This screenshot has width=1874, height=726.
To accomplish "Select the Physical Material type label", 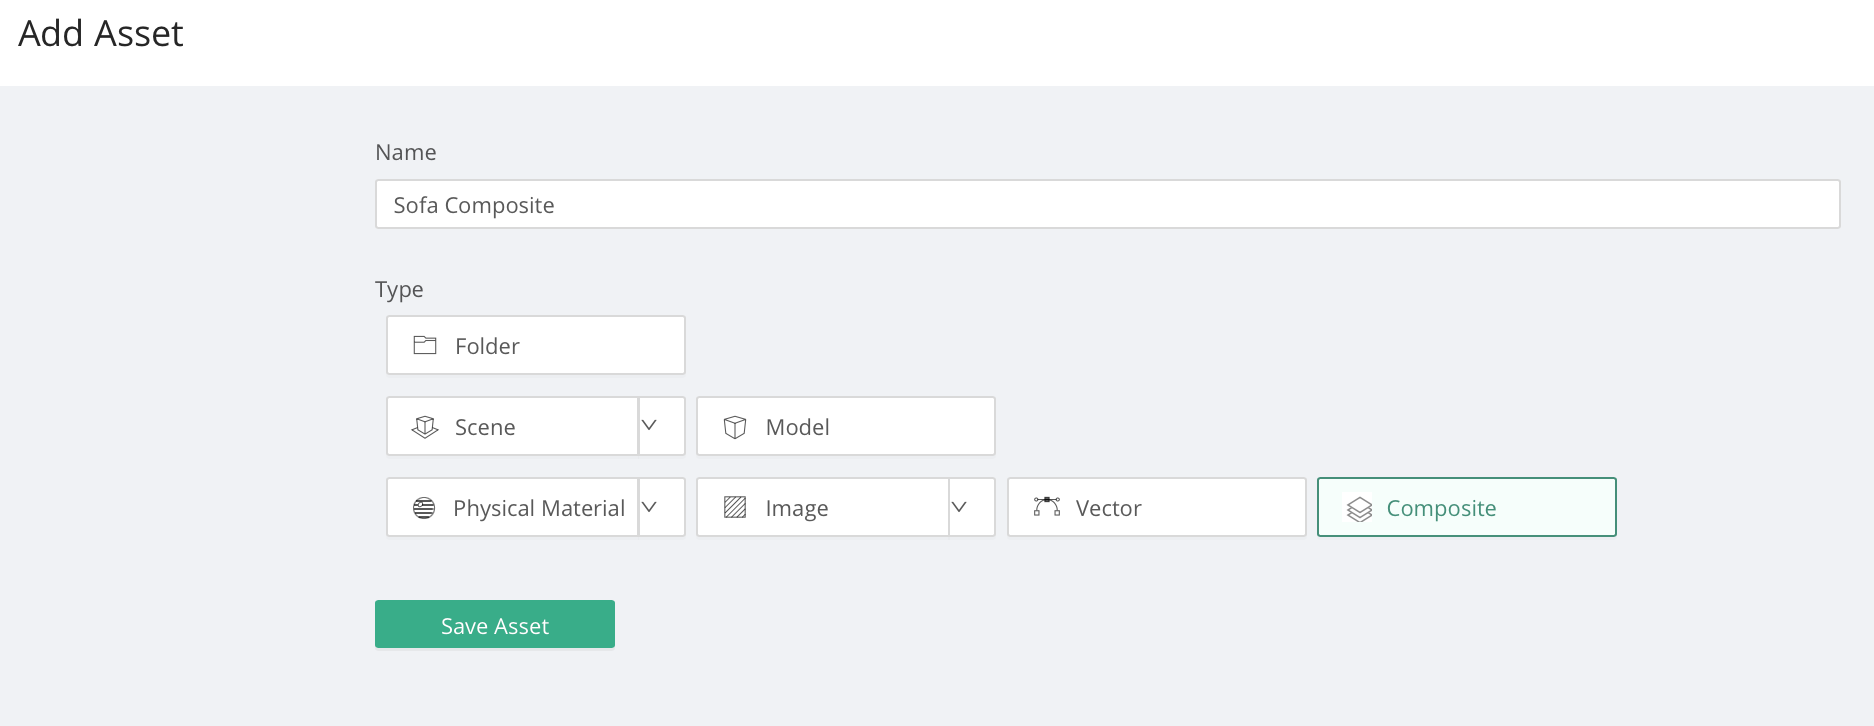I will point(538,508).
